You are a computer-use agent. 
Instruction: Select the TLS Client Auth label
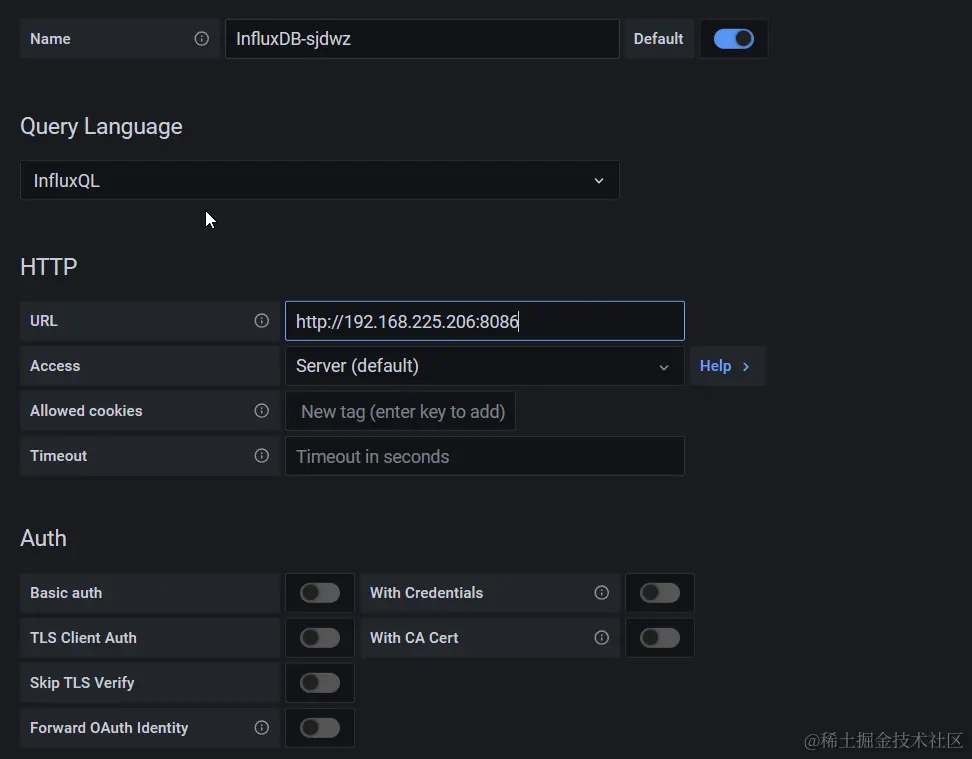pyautogui.click(x=83, y=637)
